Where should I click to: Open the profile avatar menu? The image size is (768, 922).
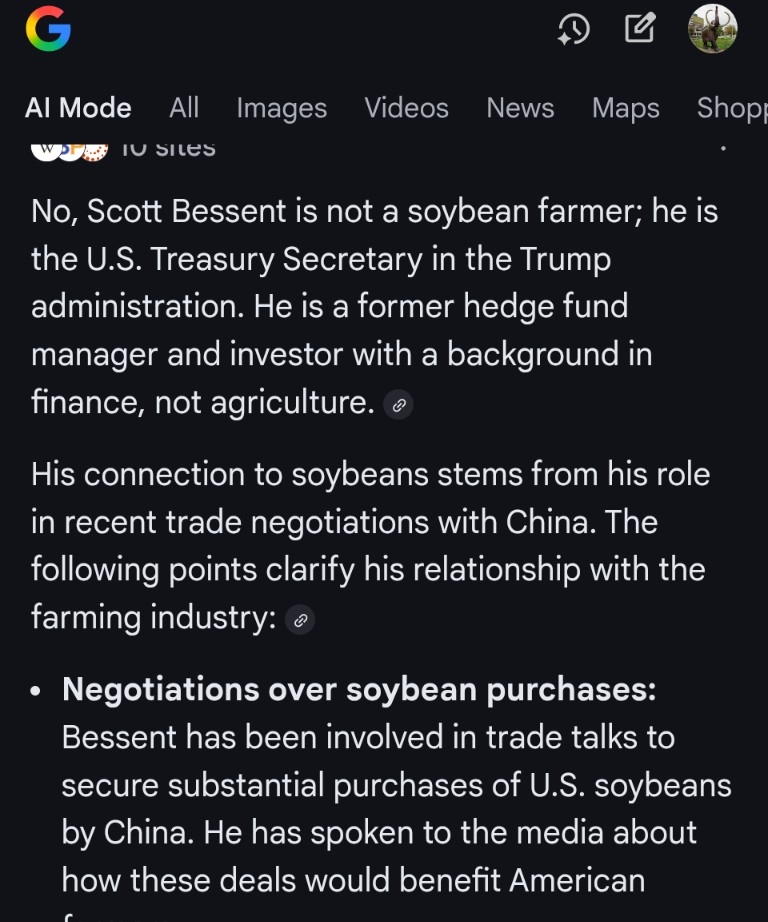click(713, 29)
